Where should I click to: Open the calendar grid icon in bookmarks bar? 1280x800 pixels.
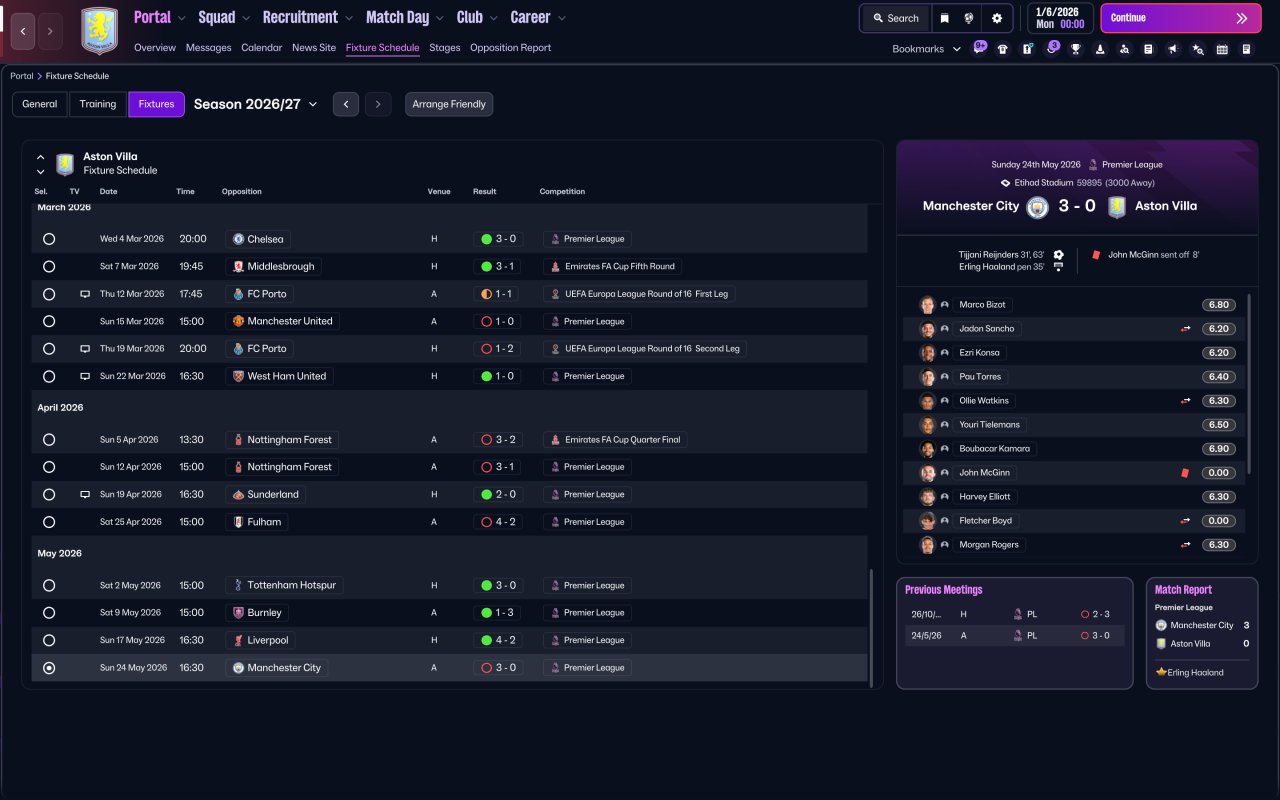pyautogui.click(x=1222, y=49)
